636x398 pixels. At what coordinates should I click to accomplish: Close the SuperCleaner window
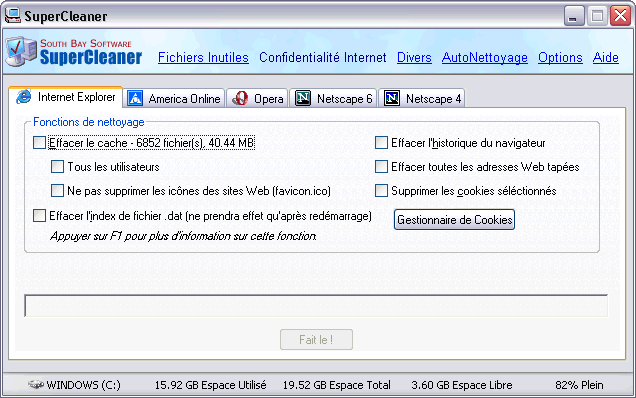621,16
